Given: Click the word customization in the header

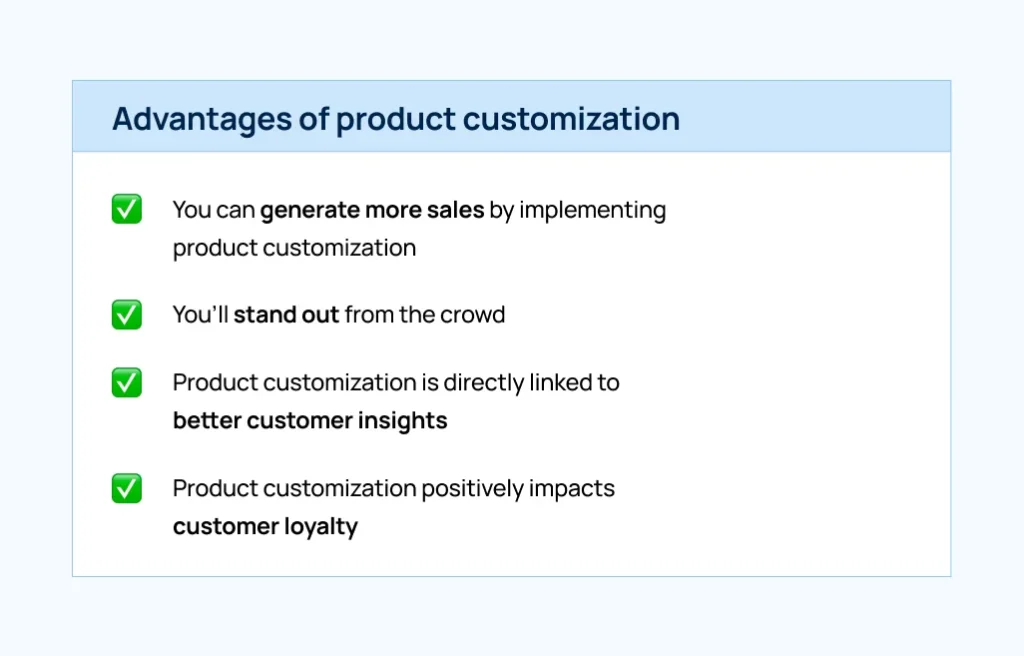Looking at the screenshot, I should click(571, 119).
